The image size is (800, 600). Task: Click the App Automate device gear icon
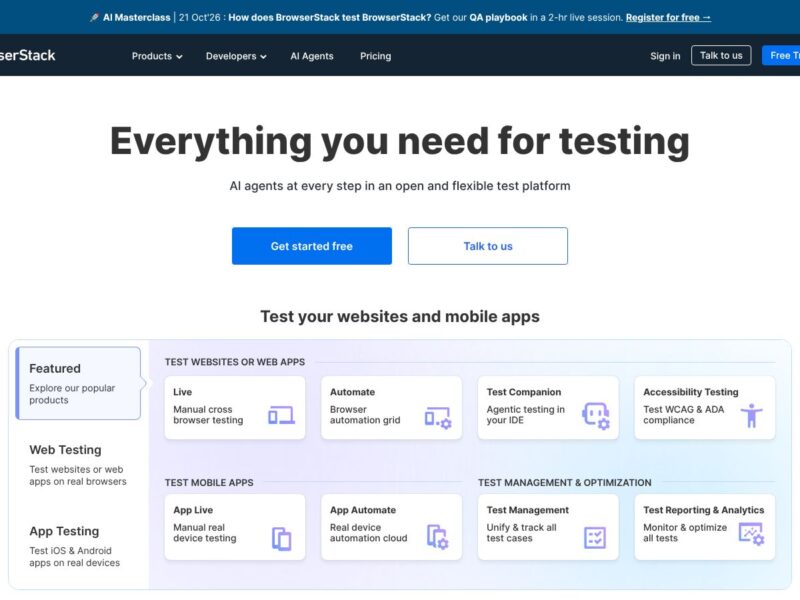tap(437, 537)
